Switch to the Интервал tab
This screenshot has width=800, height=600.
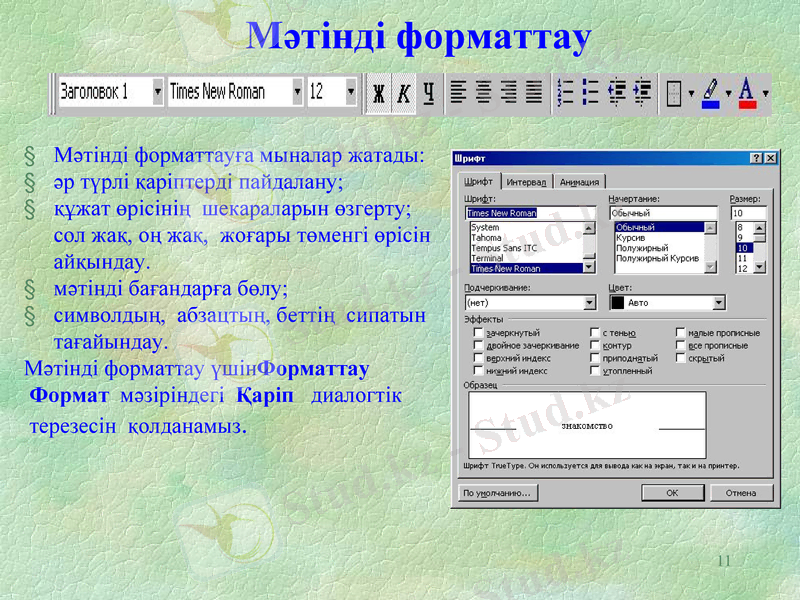click(x=529, y=181)
